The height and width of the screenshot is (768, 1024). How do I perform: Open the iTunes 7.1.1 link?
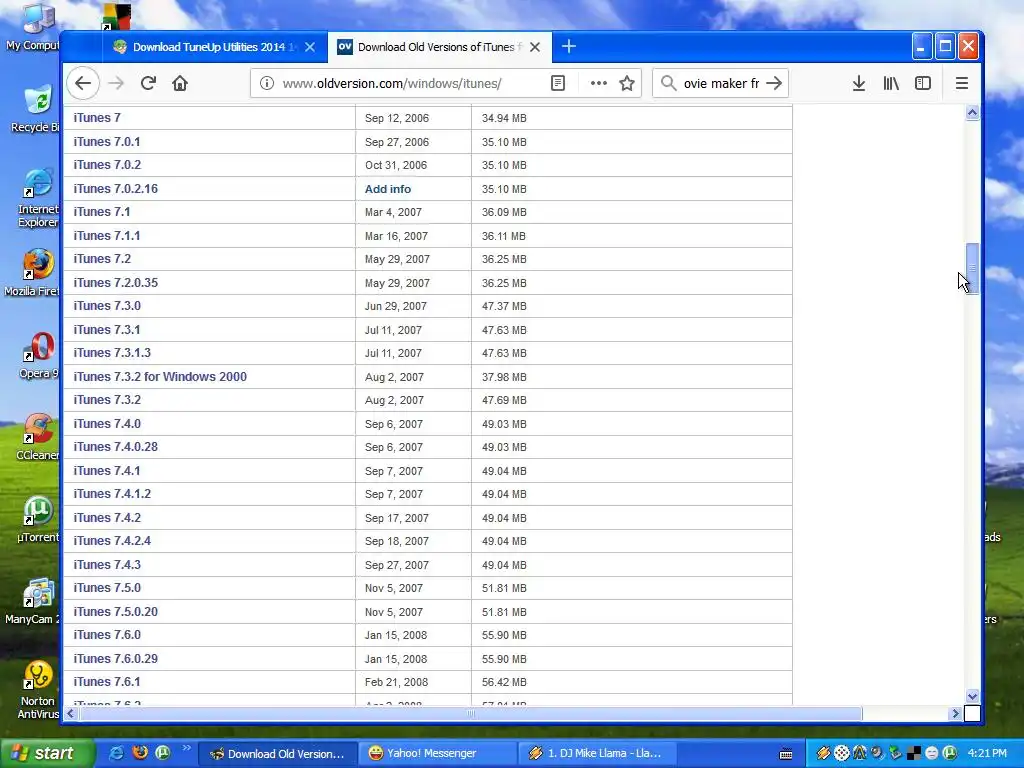pos(107,236)
